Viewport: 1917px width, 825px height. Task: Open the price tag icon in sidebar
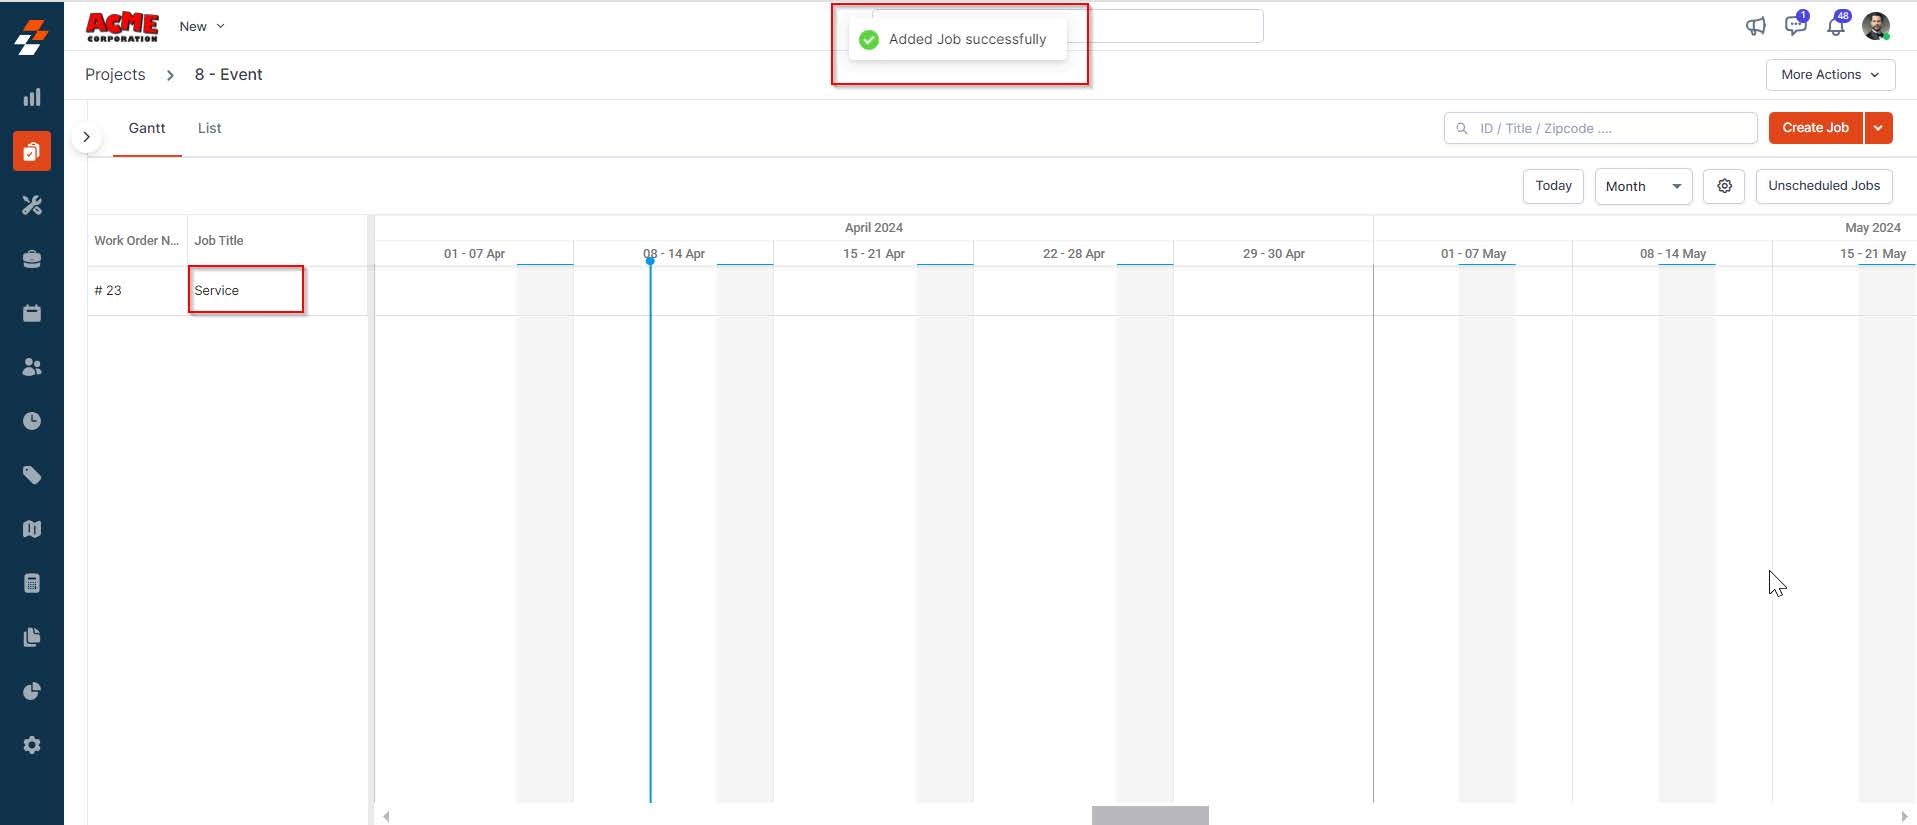tap(32, 475)
